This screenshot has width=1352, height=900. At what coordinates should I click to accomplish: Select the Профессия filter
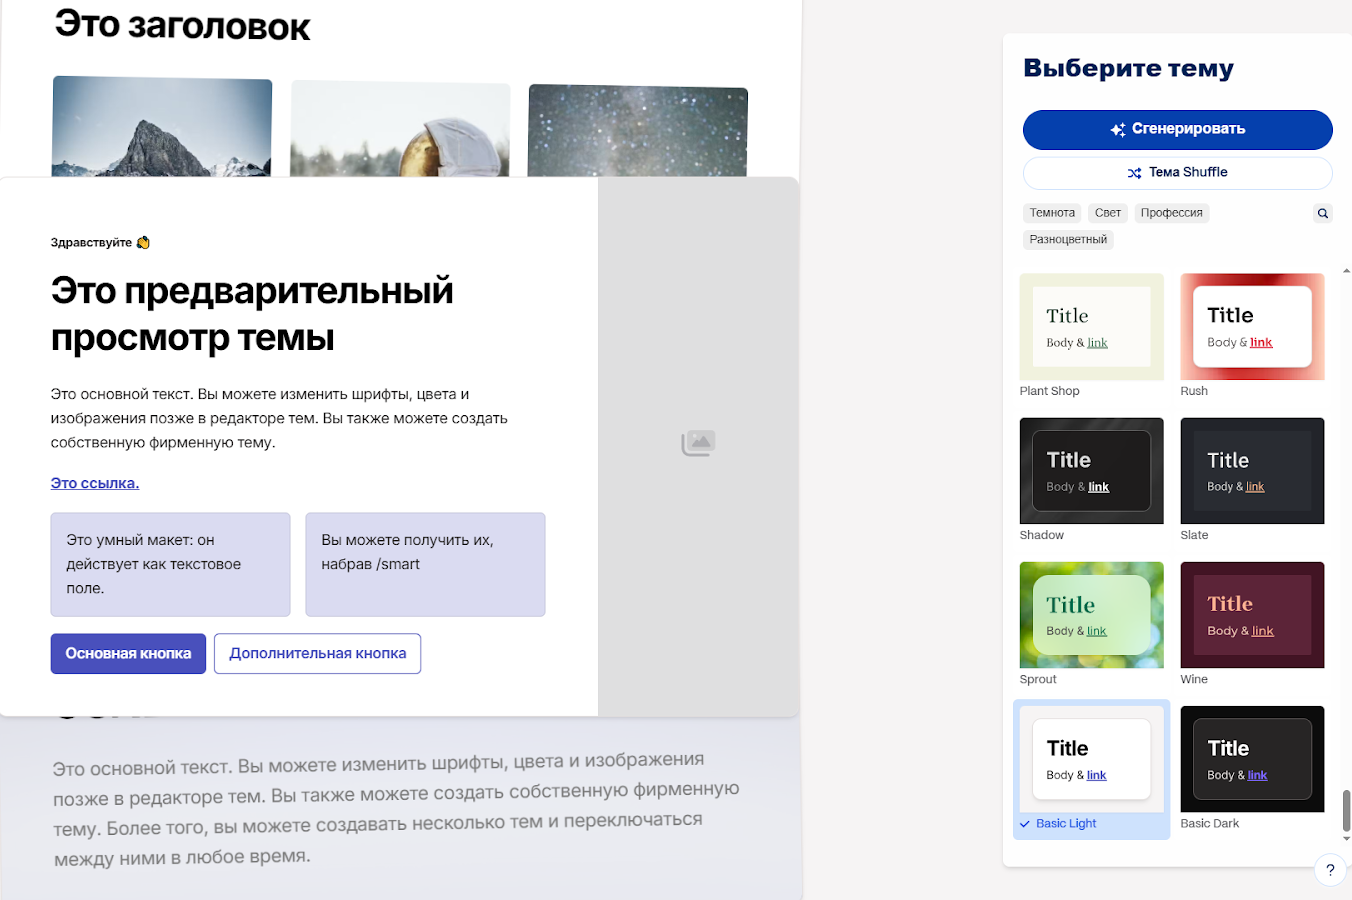click(1171, 212)
